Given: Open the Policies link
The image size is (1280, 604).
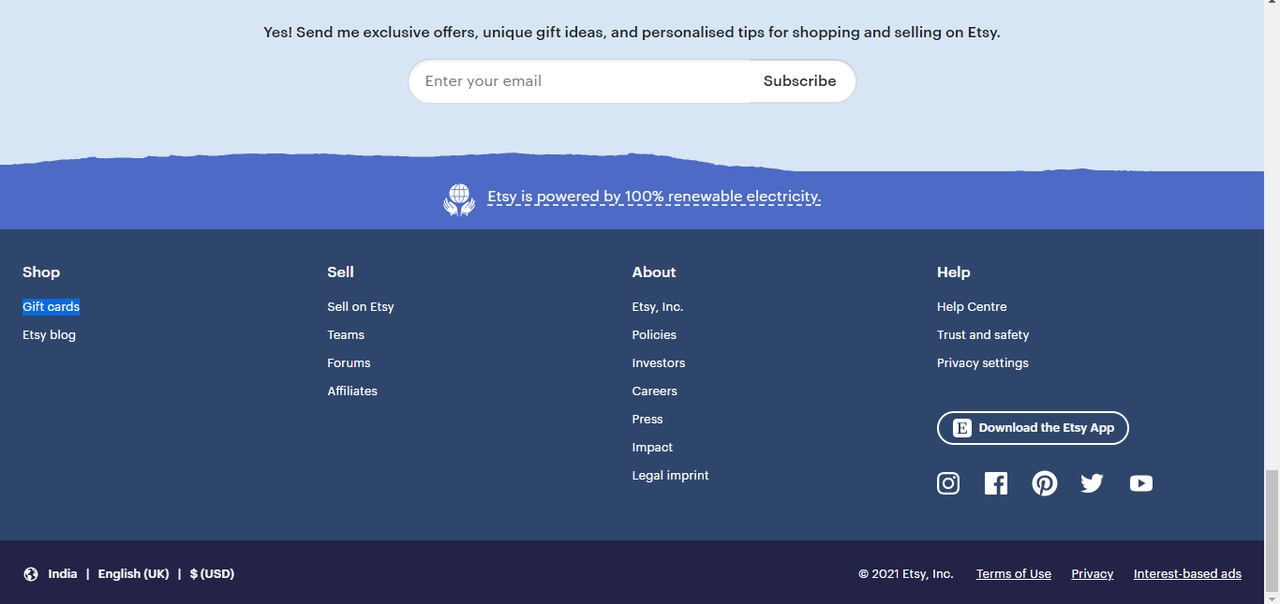Looking at the screenshot, I should pos(654,335).
